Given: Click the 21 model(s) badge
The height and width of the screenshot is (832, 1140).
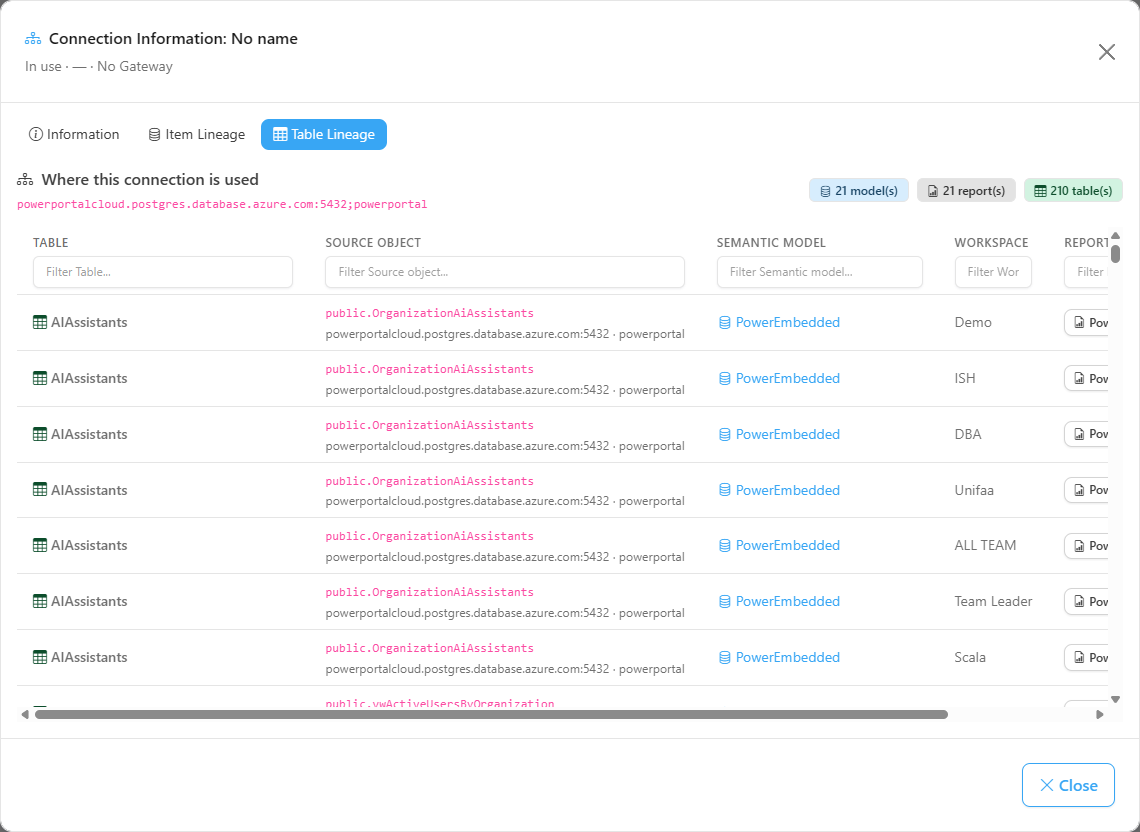Looking at the screenshot, I should pyautogui.click(x=859, y=191).
